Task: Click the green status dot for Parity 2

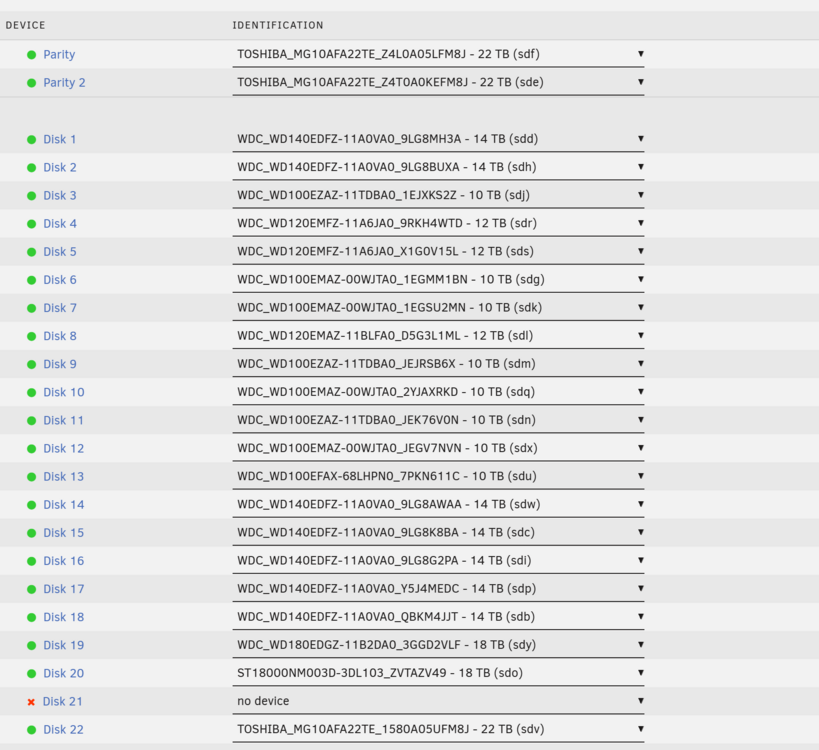Action: click(31, 83)
